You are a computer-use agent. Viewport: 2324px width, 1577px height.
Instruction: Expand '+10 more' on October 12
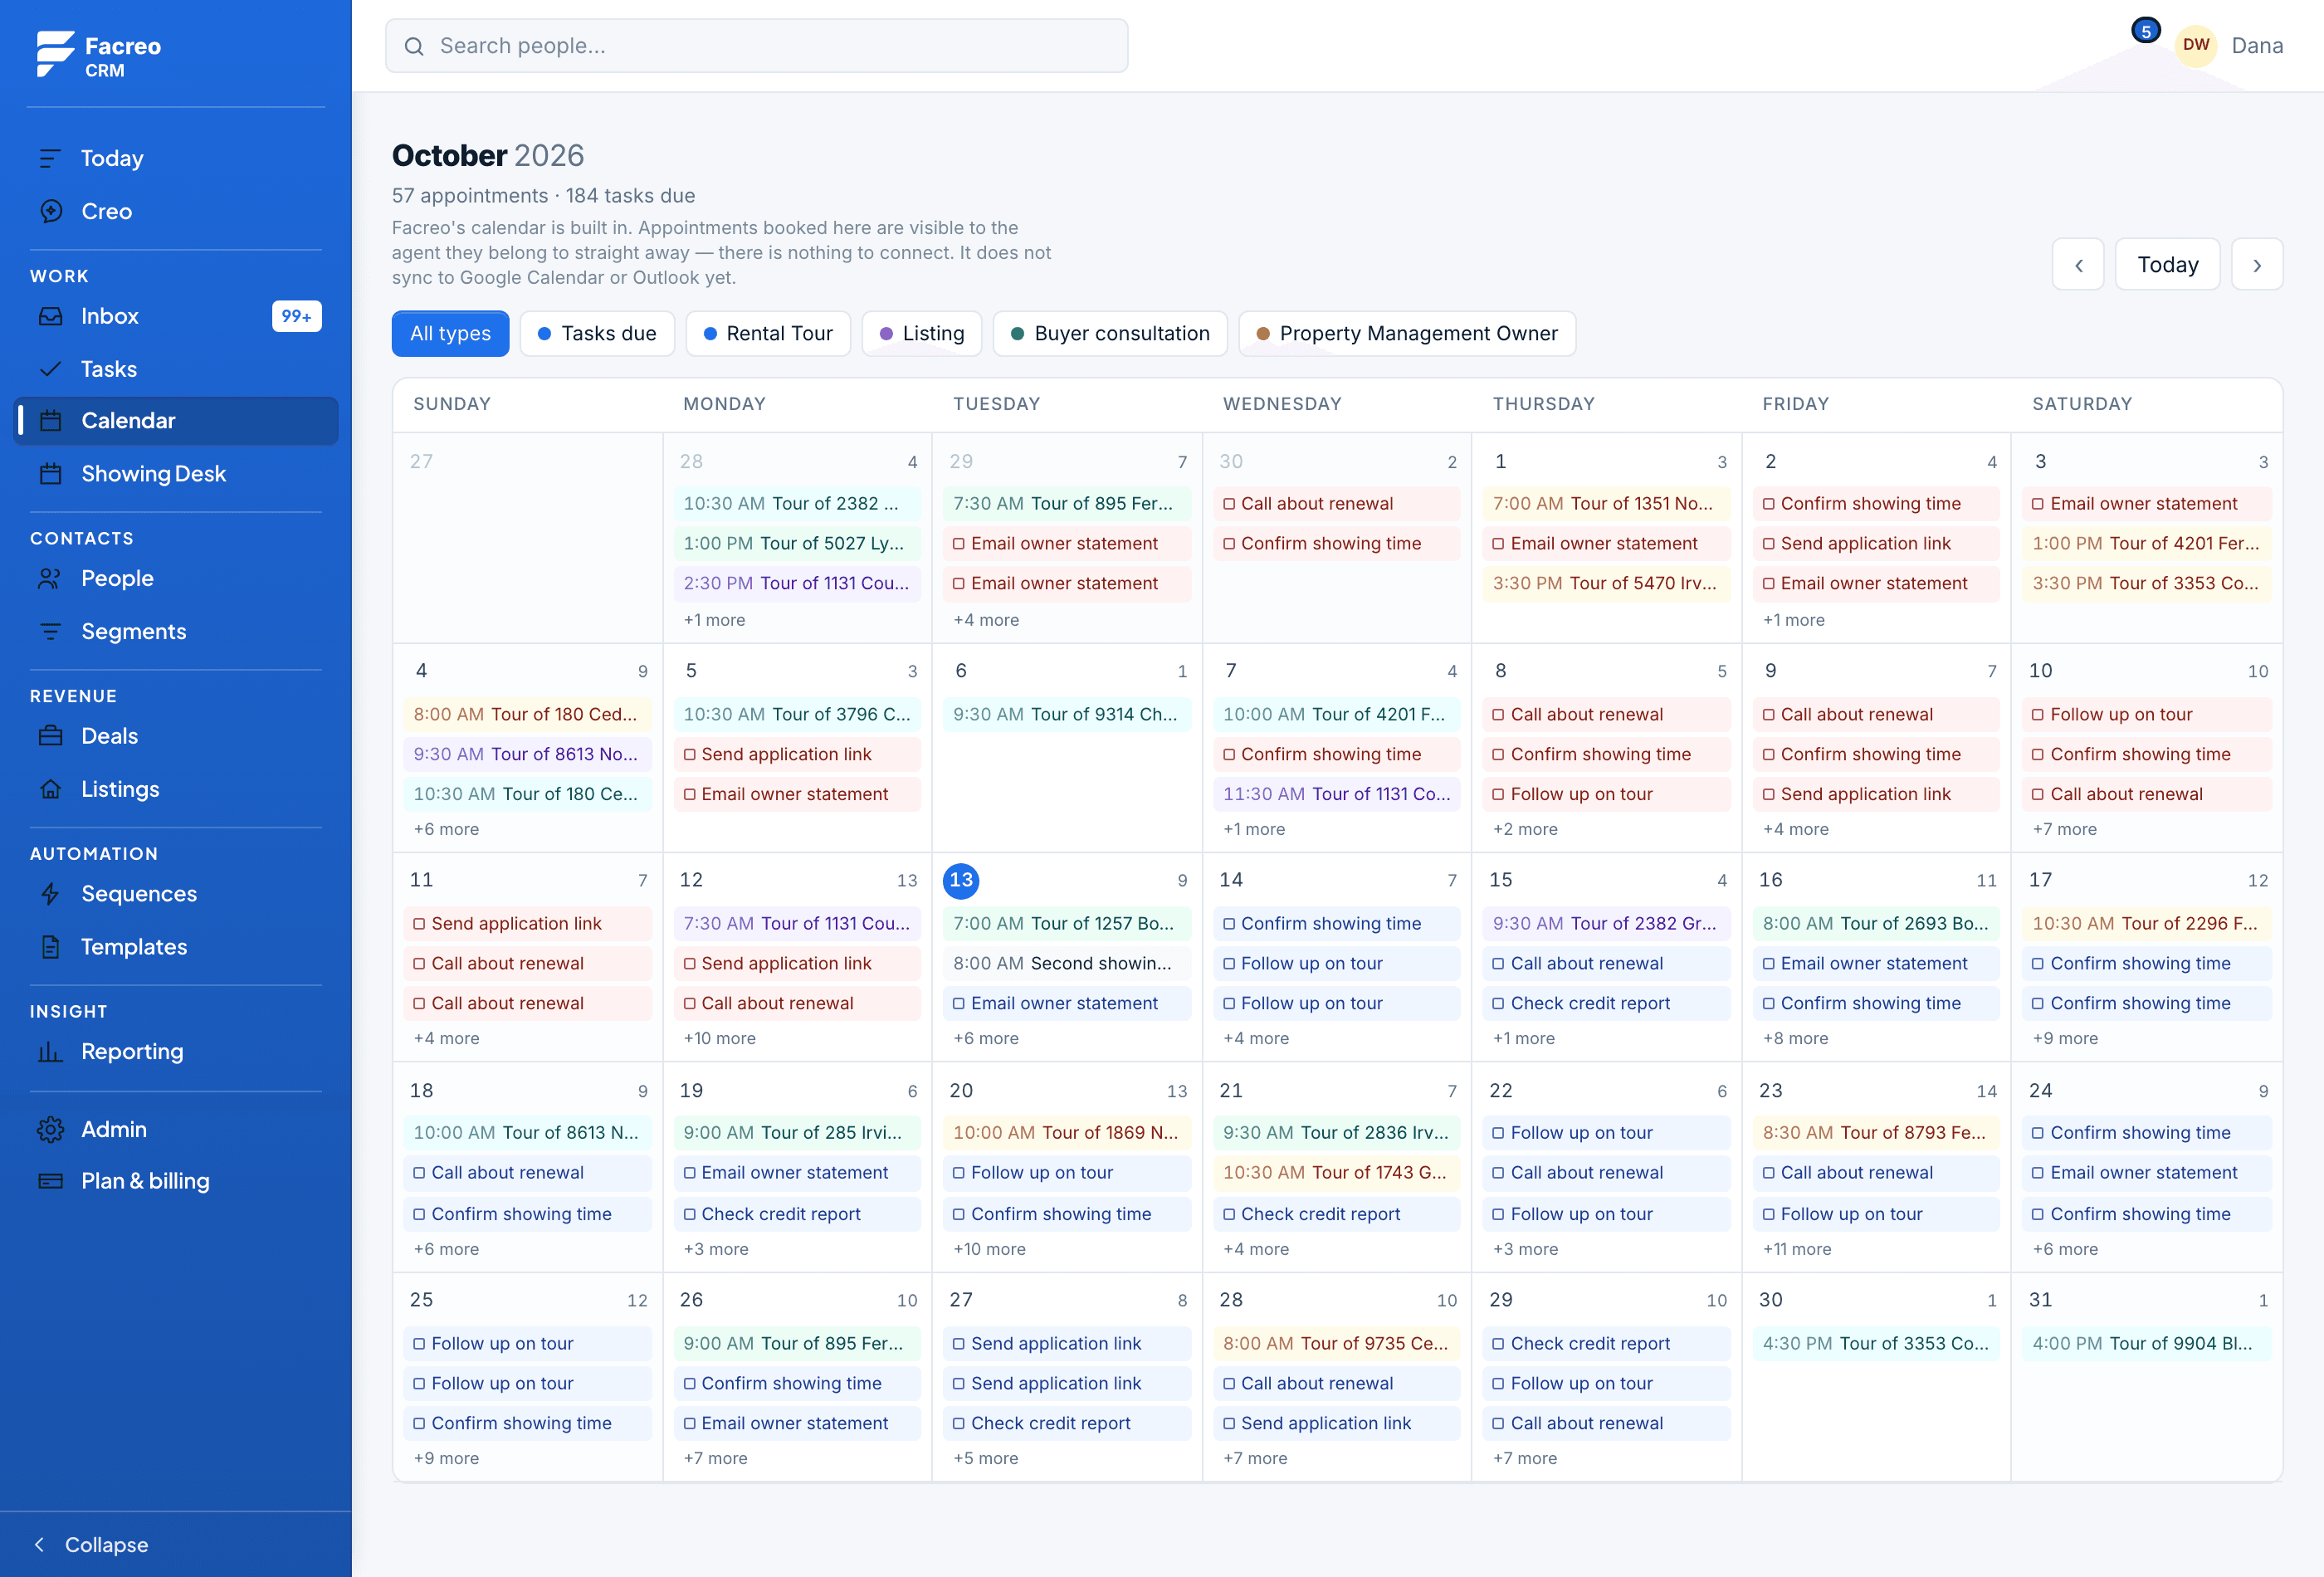[x=719, y=1039]
